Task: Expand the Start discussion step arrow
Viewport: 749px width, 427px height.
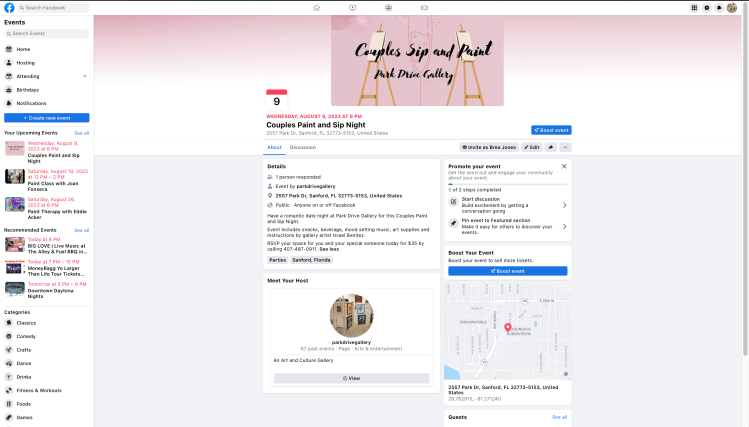Action: [x=564, y=205]
